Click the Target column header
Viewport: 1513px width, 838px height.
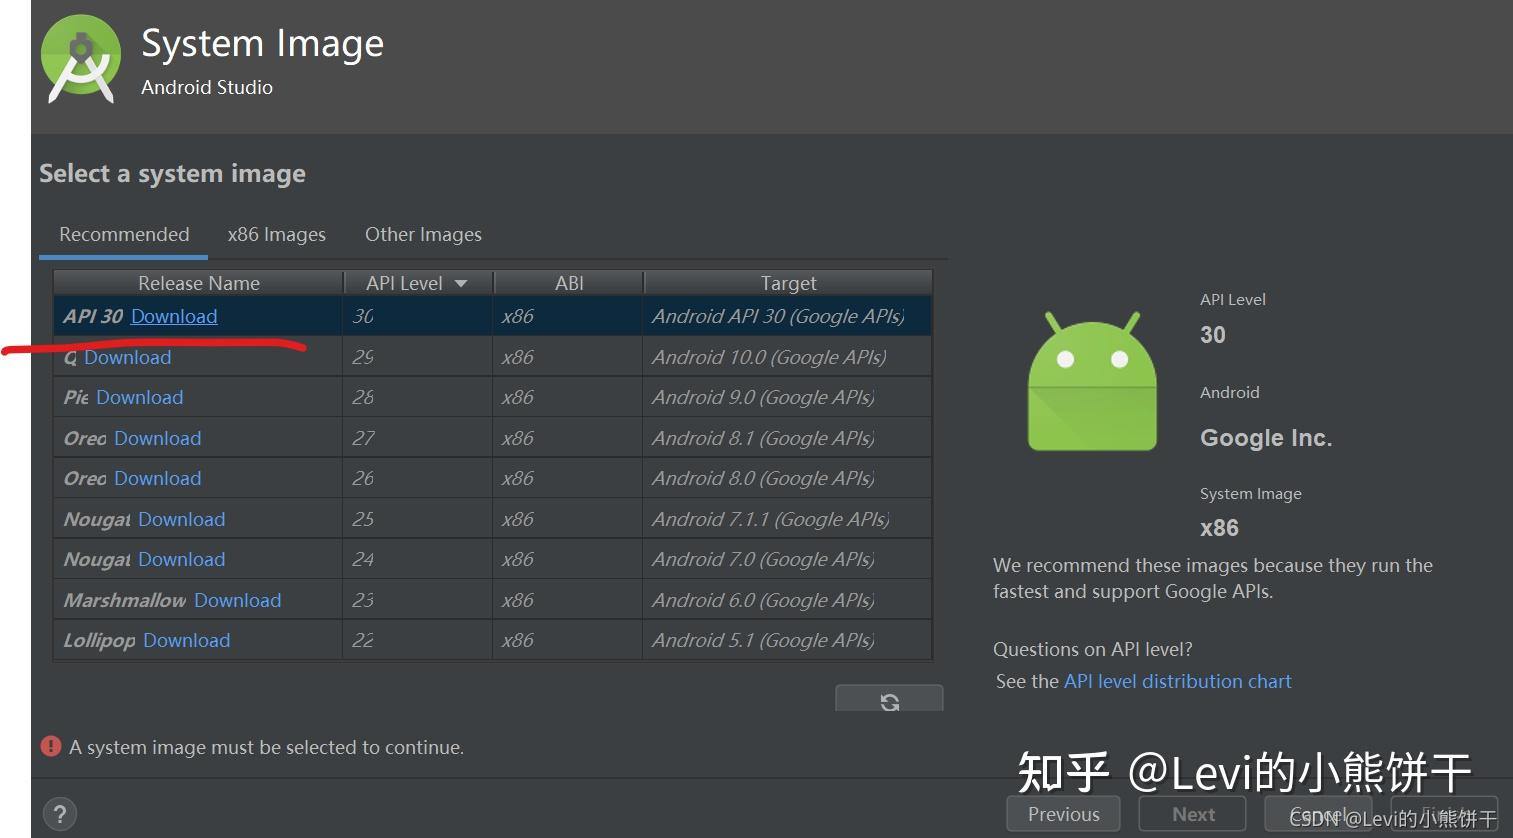(x=788, y=283)
